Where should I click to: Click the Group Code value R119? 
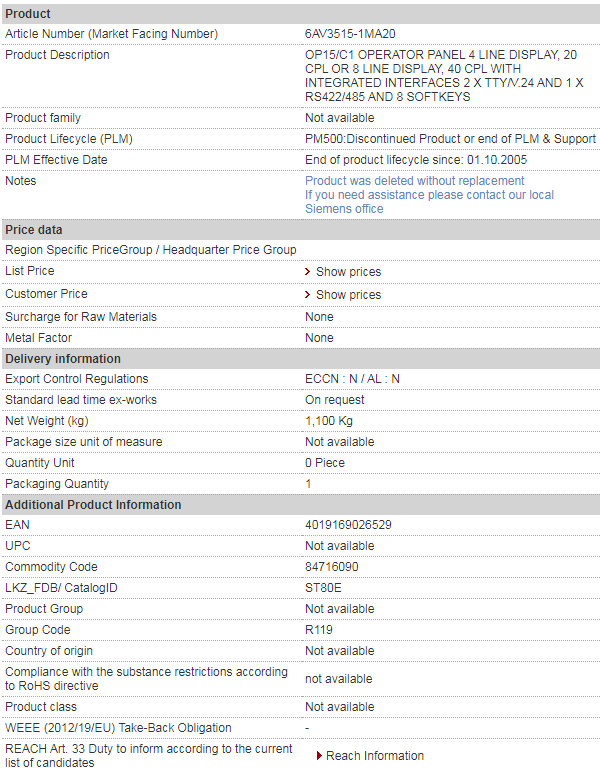pyautogui.click(x=319, y=630)
